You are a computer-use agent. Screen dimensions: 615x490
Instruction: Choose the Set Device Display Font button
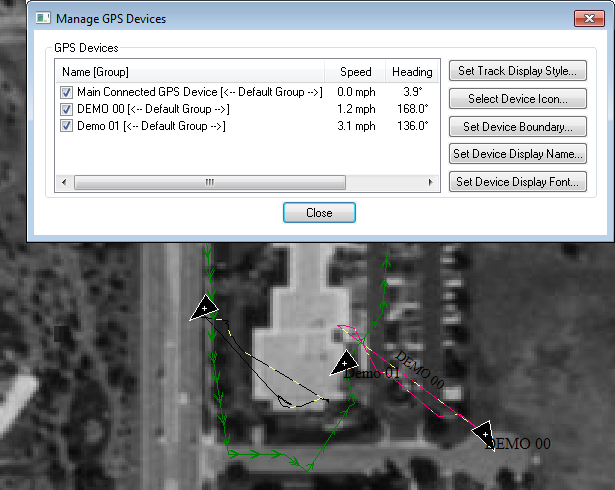518,182
